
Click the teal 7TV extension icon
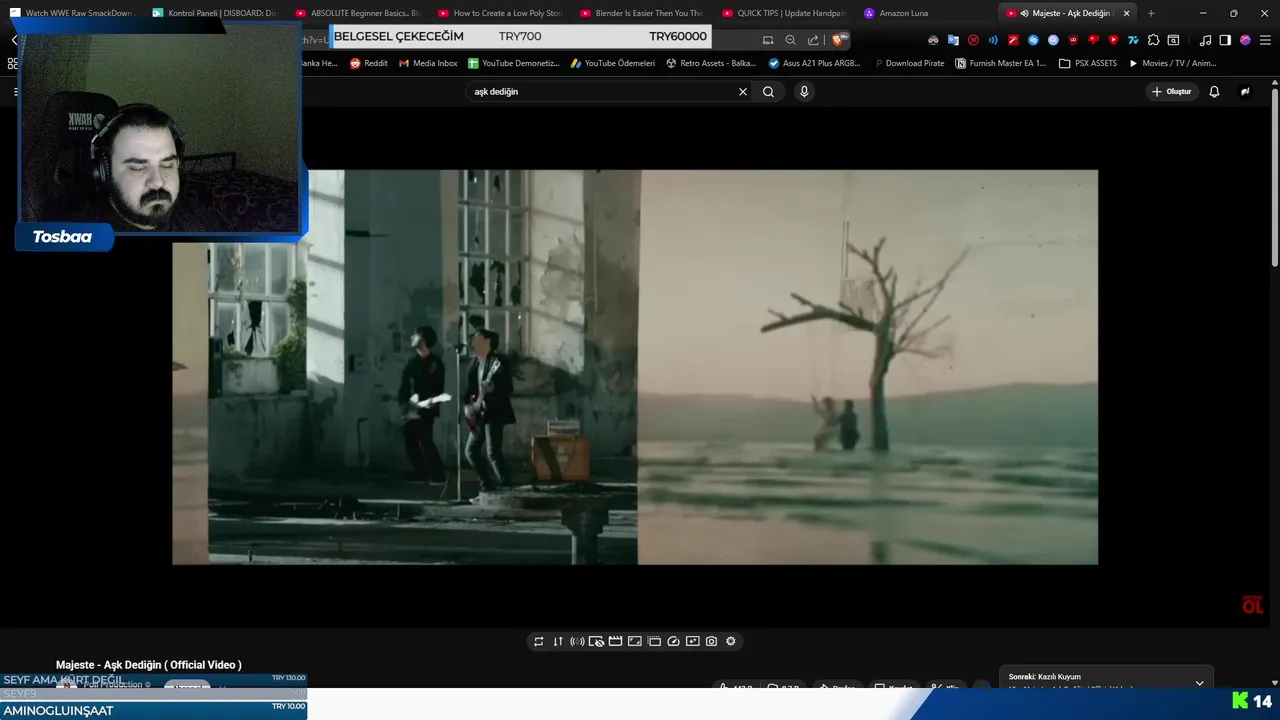point(1133,40)
